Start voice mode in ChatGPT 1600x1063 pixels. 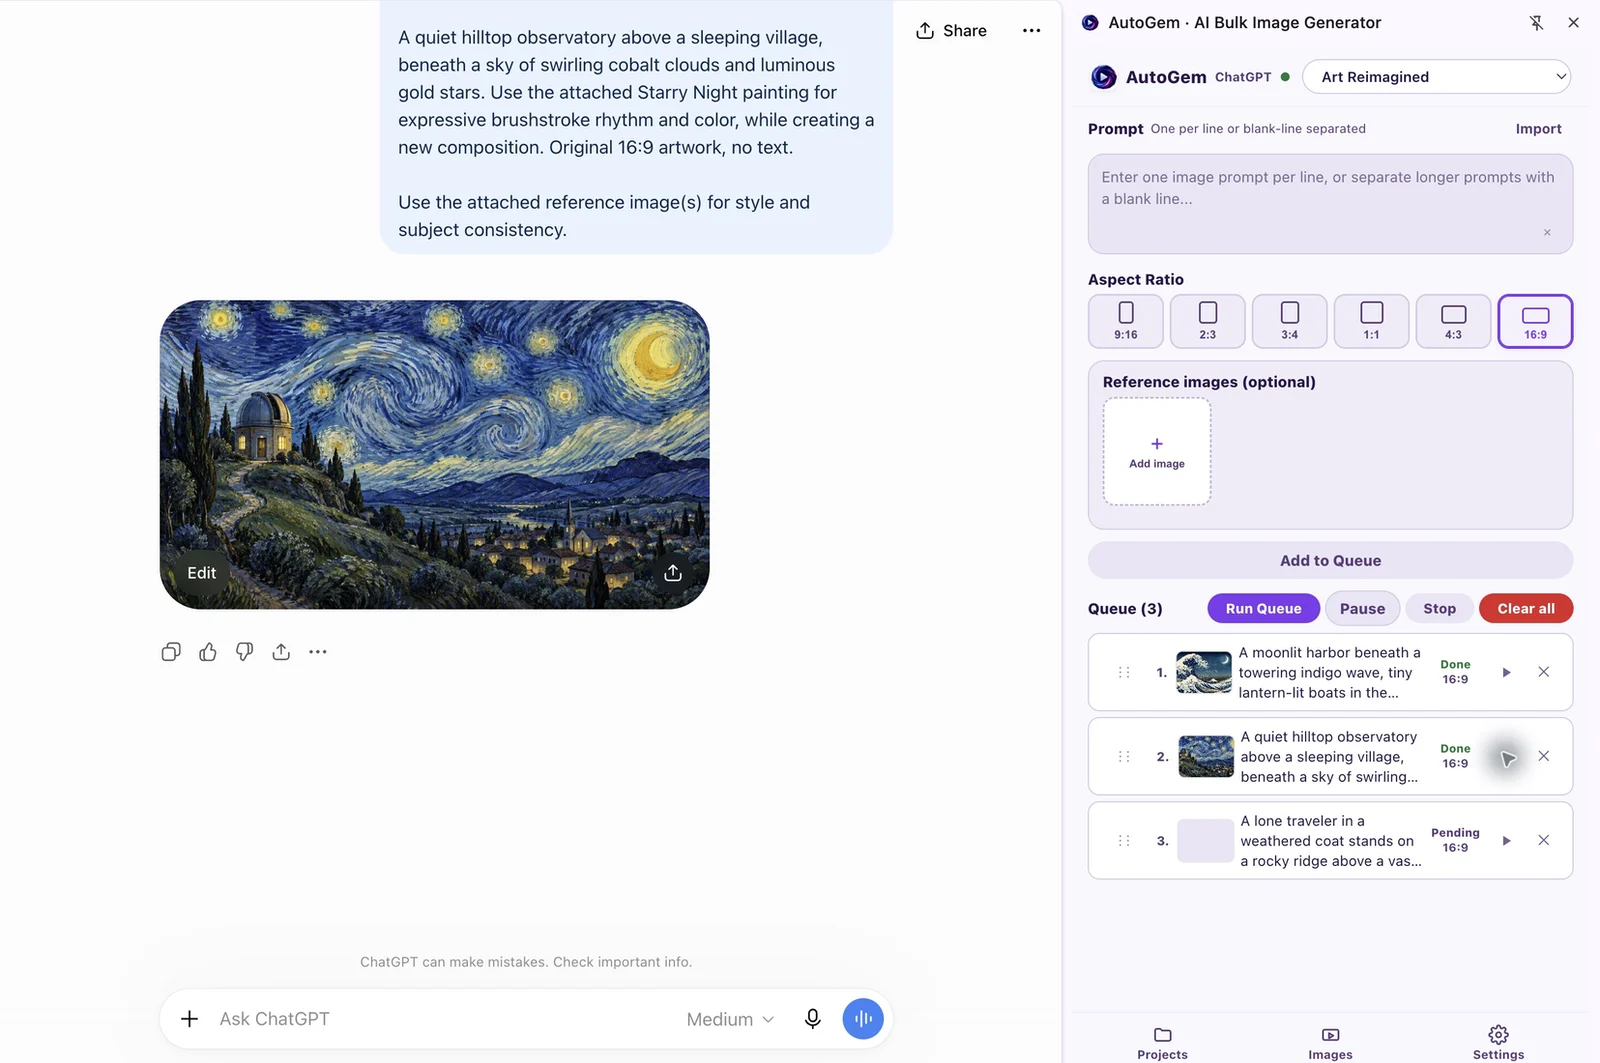[863, 1019]
